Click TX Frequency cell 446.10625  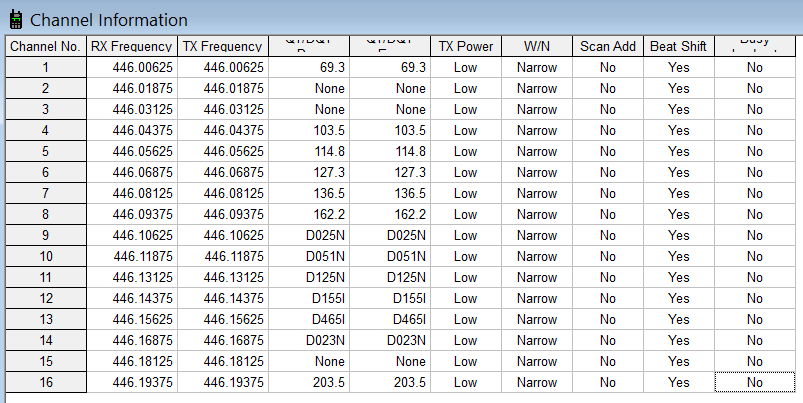tap(223, 235)
